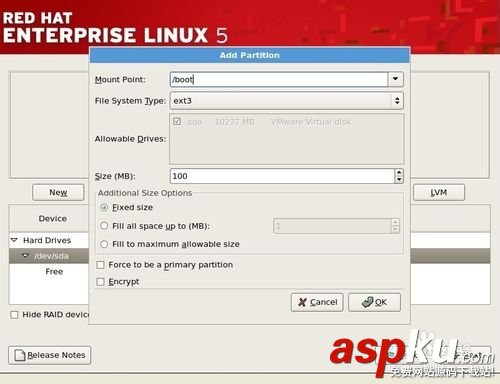Click the LVM button
The image size is (500, 384).
coord(439,192)
